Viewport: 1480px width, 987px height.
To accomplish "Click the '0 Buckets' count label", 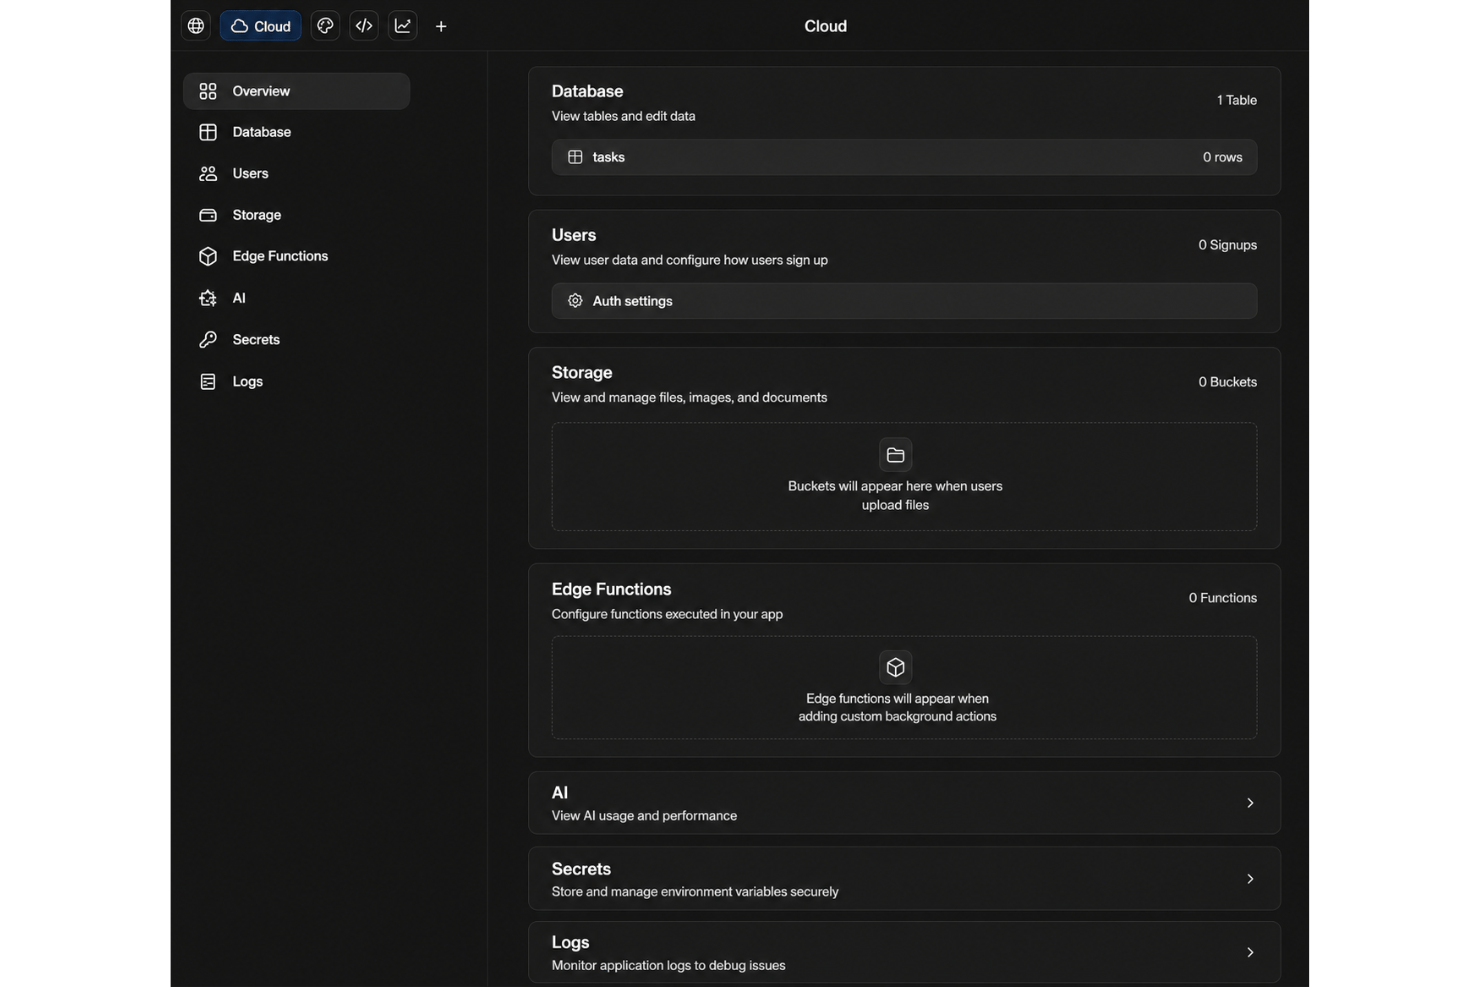I will [x=1227, y=382].
